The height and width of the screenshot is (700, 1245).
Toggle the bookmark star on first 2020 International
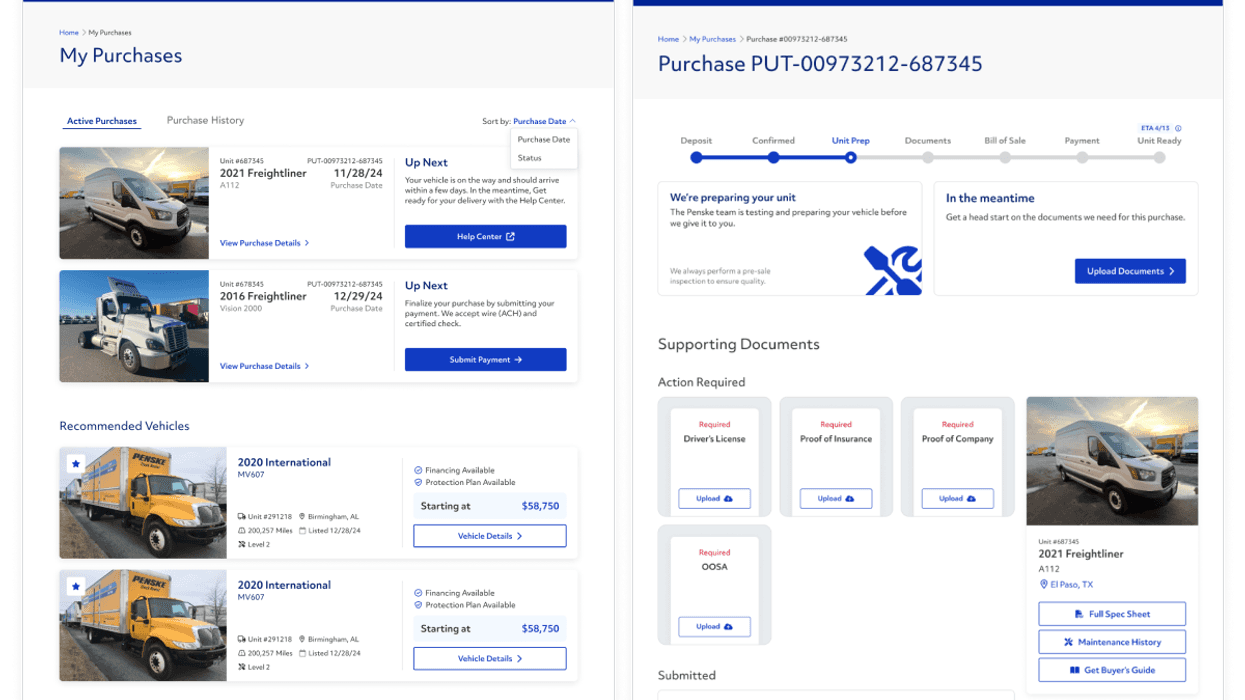tap(76, 462)
